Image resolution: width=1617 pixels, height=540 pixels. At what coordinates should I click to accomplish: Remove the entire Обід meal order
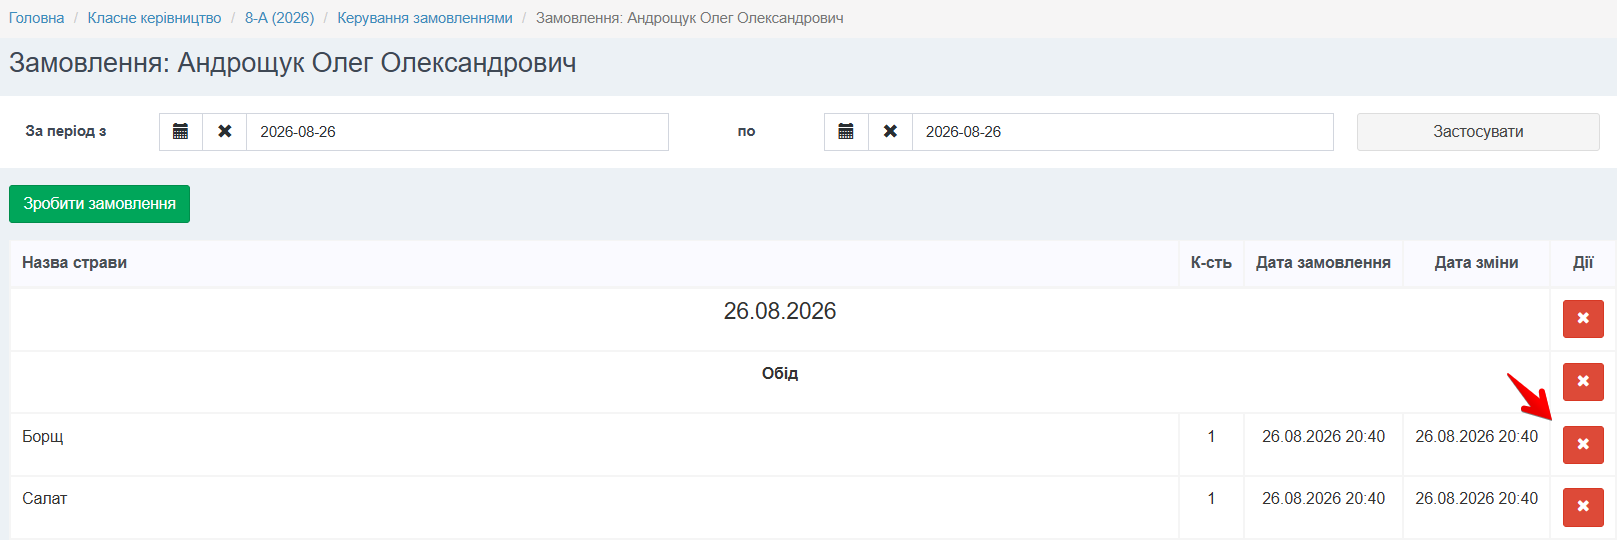click(1583, 382)
